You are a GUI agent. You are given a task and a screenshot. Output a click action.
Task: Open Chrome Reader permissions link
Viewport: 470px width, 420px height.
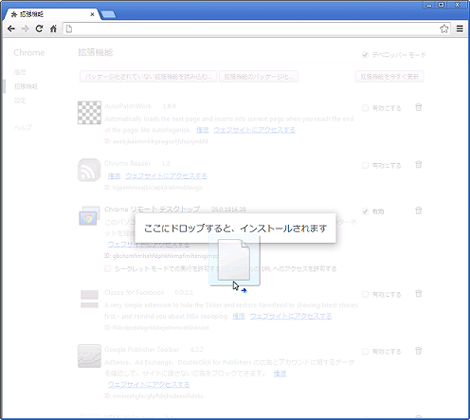pyautogui.click(x=114, y=176)
